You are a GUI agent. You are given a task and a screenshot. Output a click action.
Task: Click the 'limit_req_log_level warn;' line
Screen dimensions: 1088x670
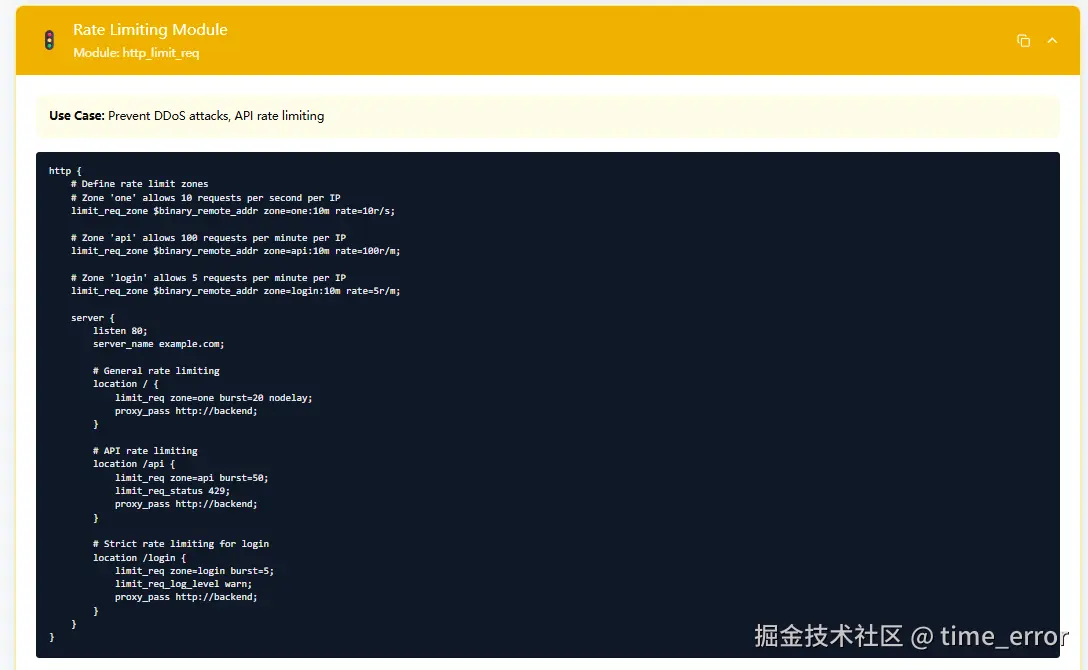pyautogui.click(x=183, y=584)
